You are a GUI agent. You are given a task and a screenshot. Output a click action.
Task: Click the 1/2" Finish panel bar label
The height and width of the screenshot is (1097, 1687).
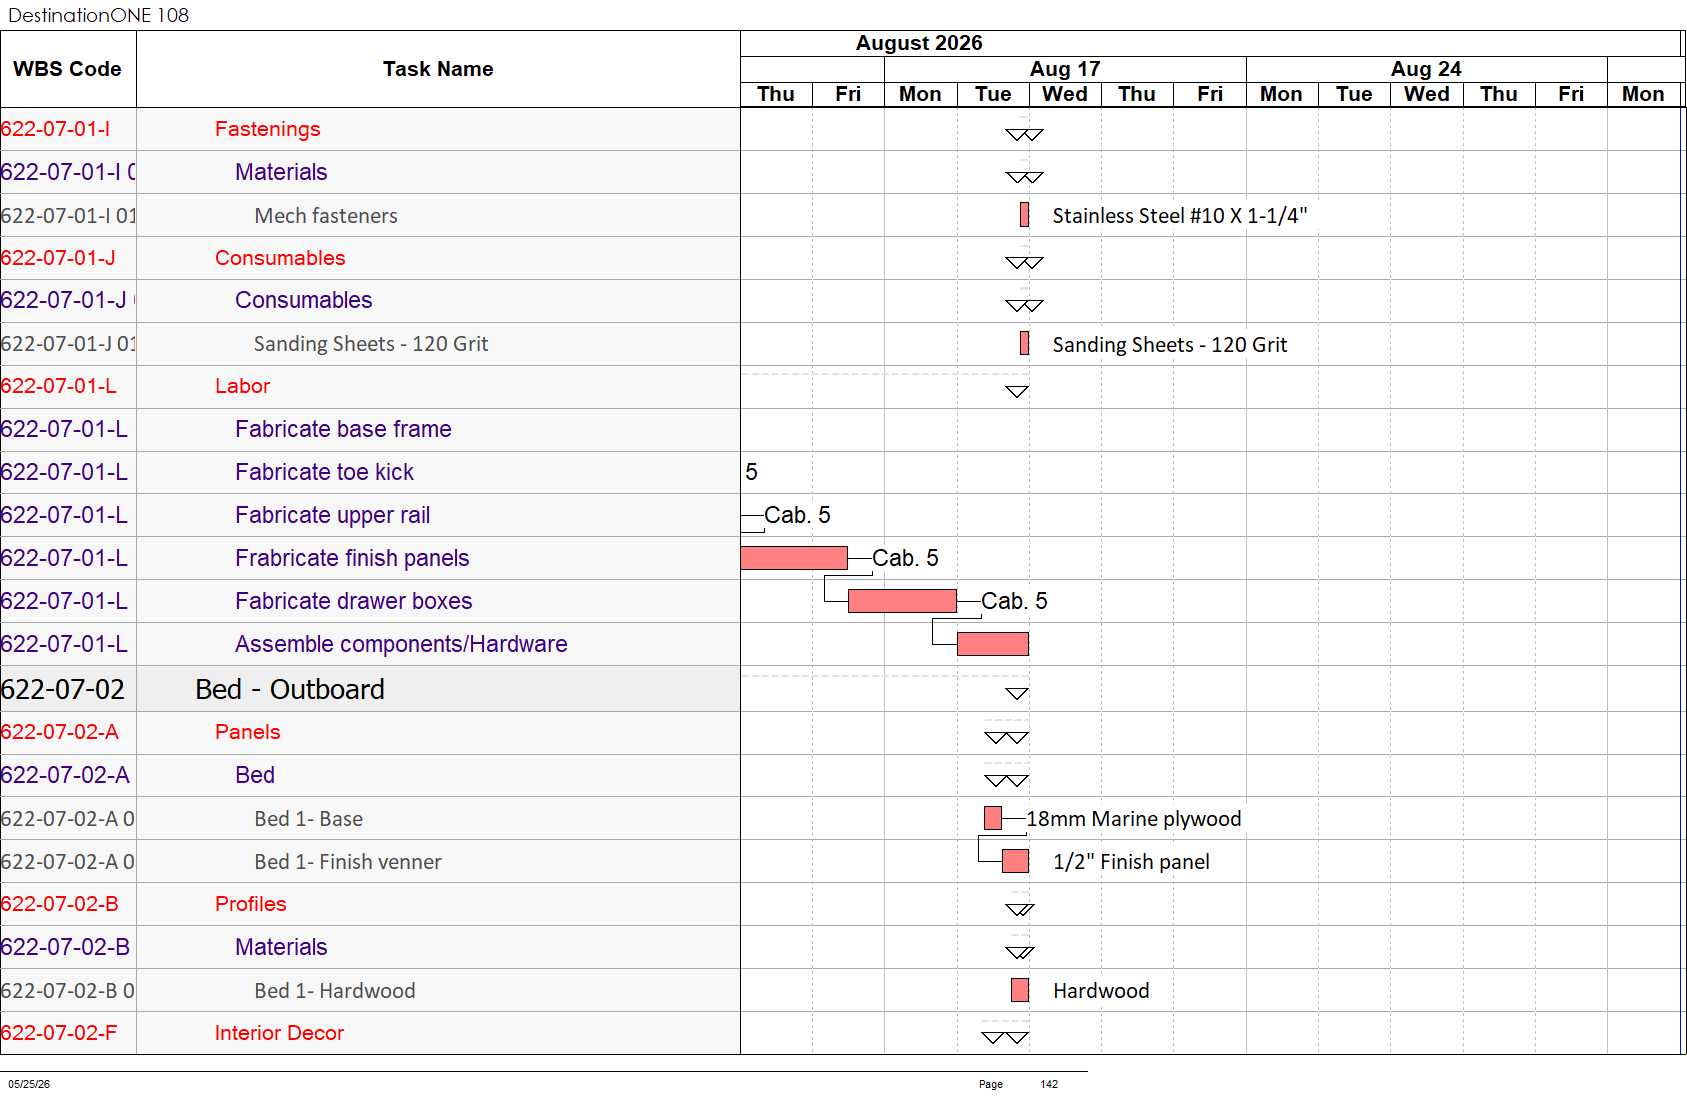coord(1131,862)
